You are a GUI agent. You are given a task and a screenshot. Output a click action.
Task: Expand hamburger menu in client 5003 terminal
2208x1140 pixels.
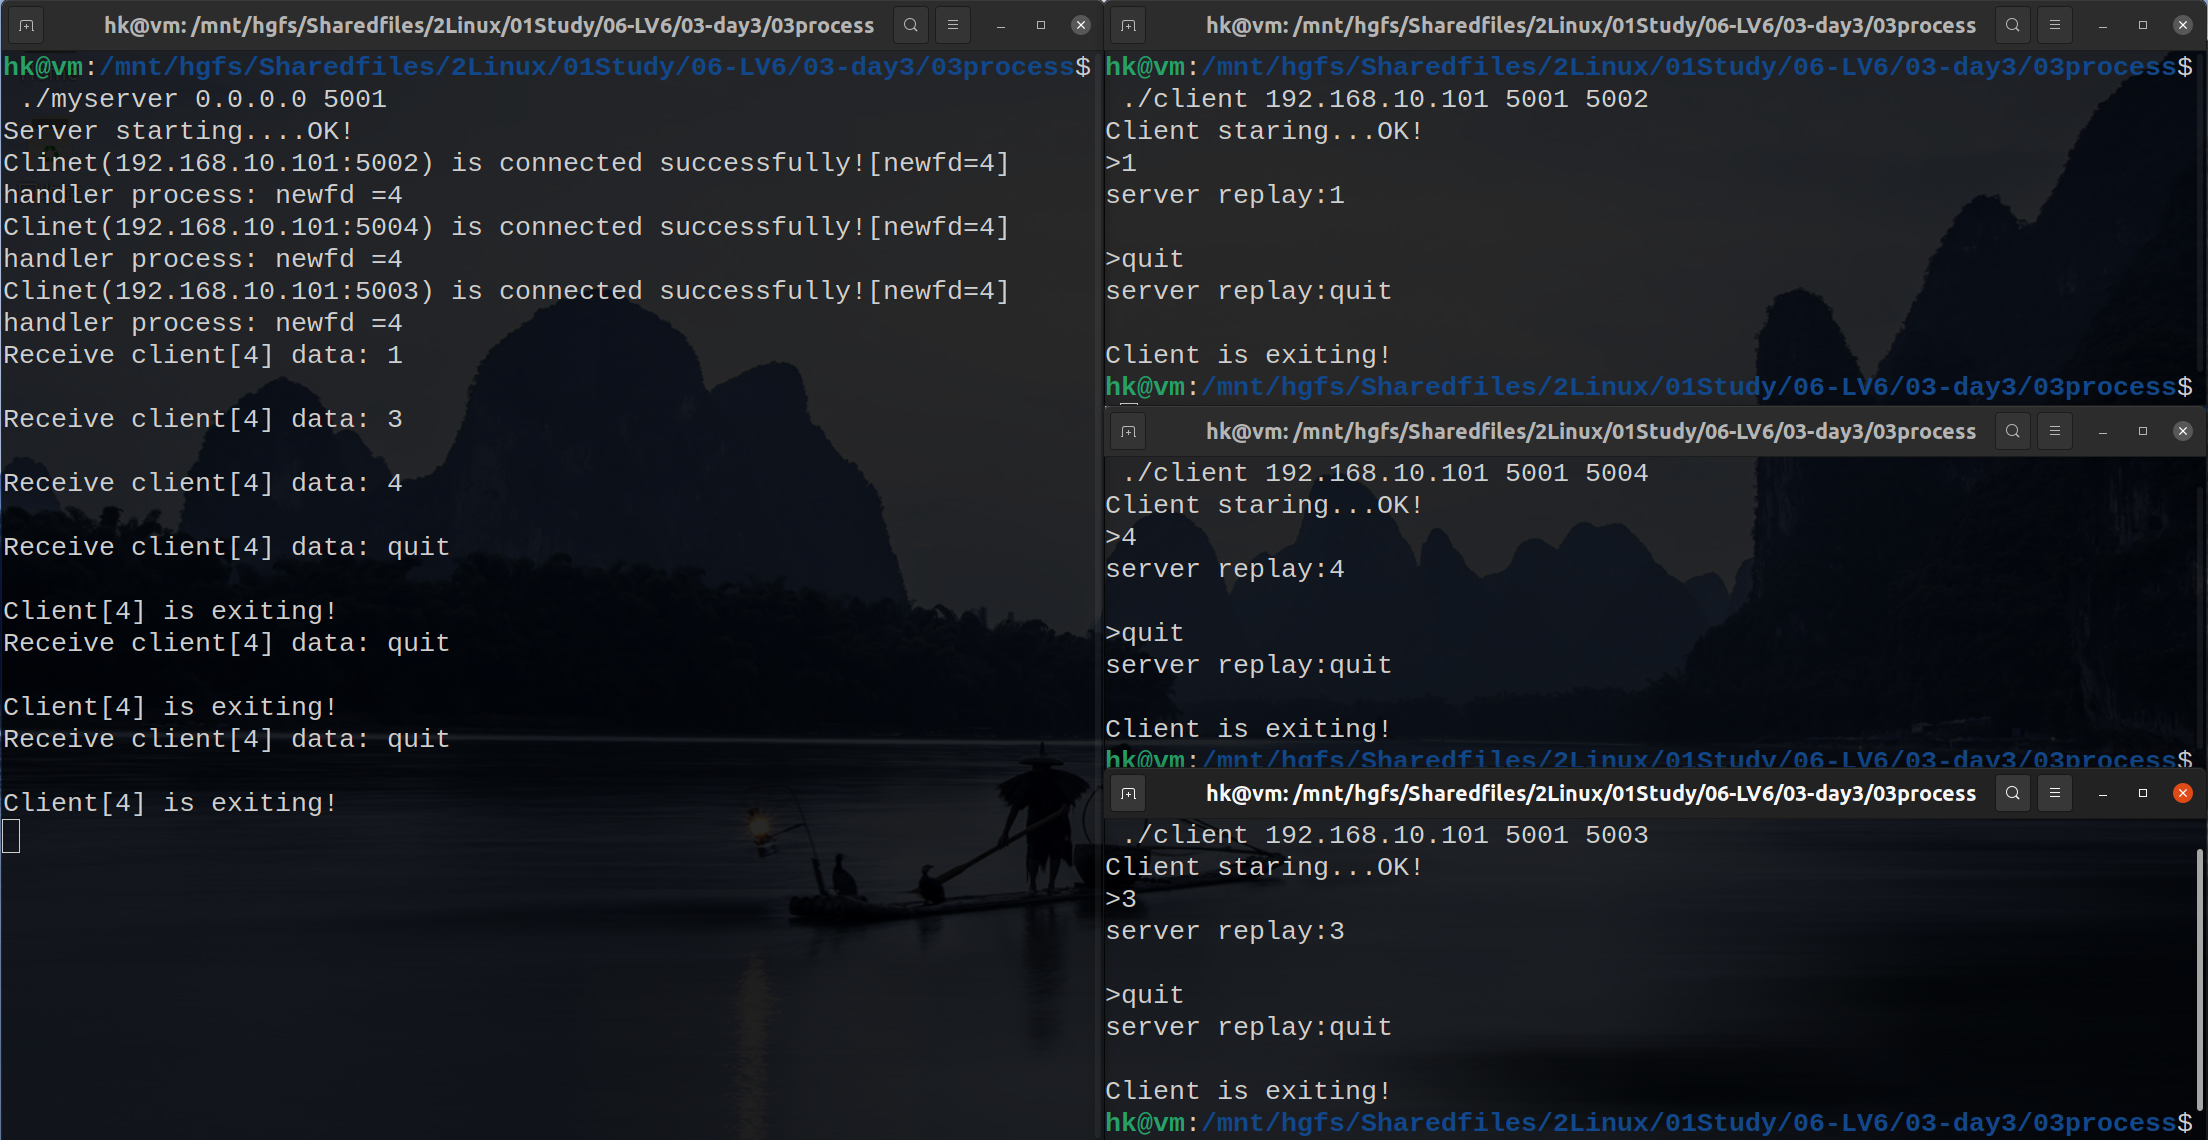coord(2055,793)
